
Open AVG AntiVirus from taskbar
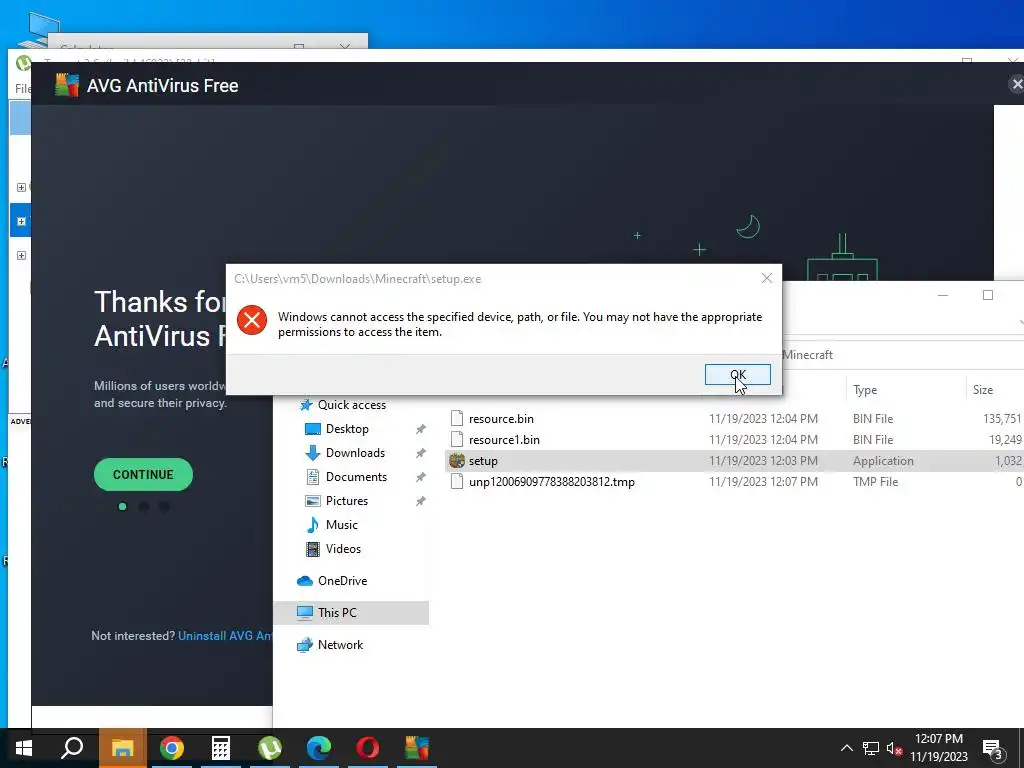417,748
